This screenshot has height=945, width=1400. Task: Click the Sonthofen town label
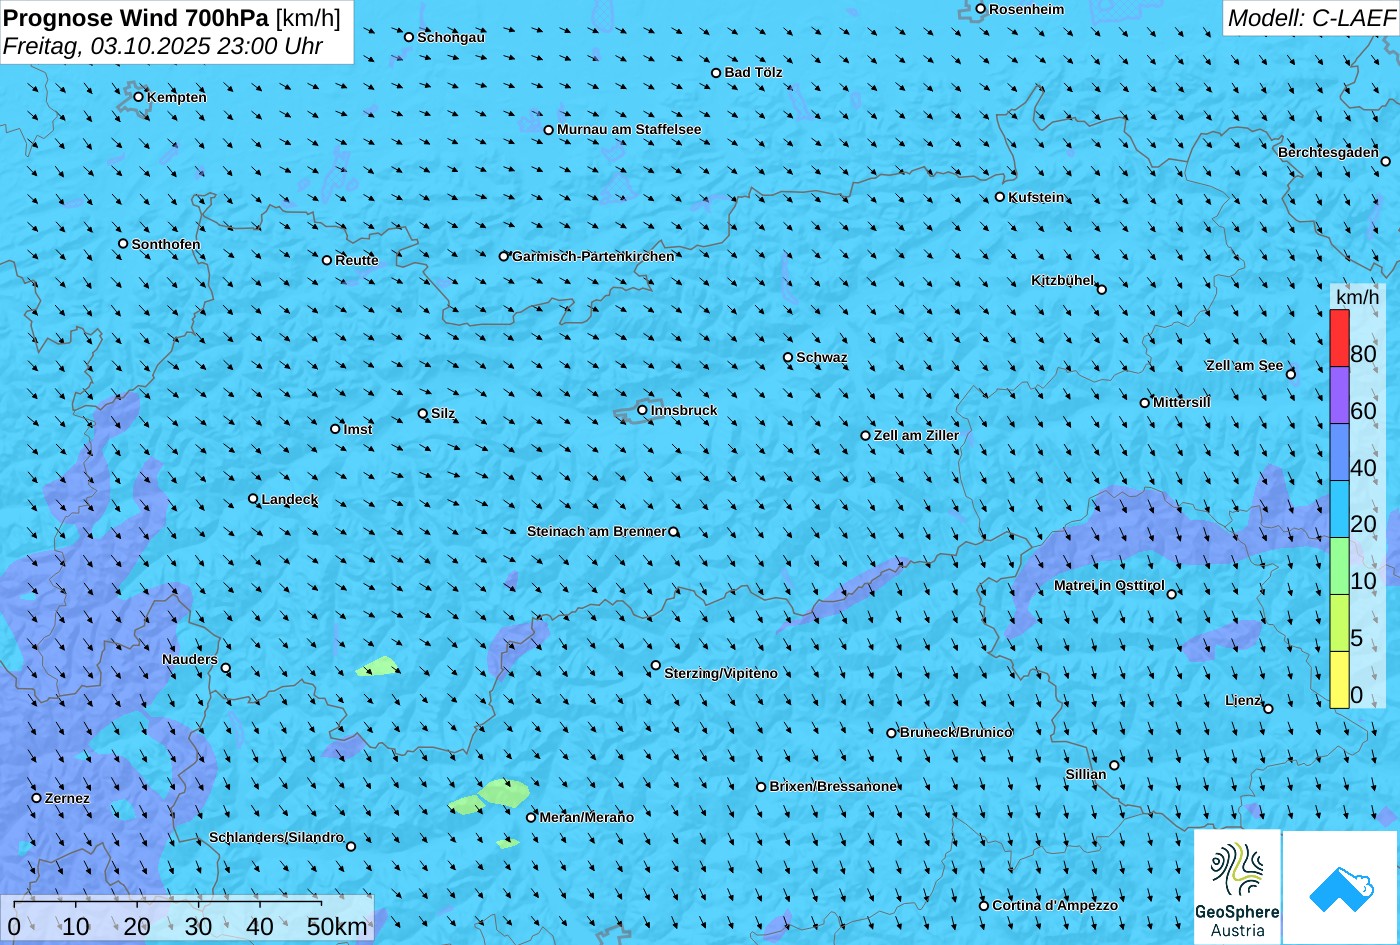166,245
